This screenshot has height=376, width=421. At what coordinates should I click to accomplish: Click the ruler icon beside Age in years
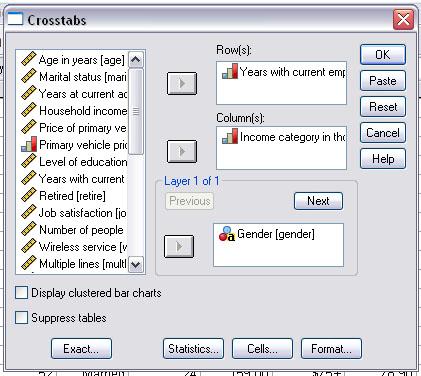(x=29, y=59)
